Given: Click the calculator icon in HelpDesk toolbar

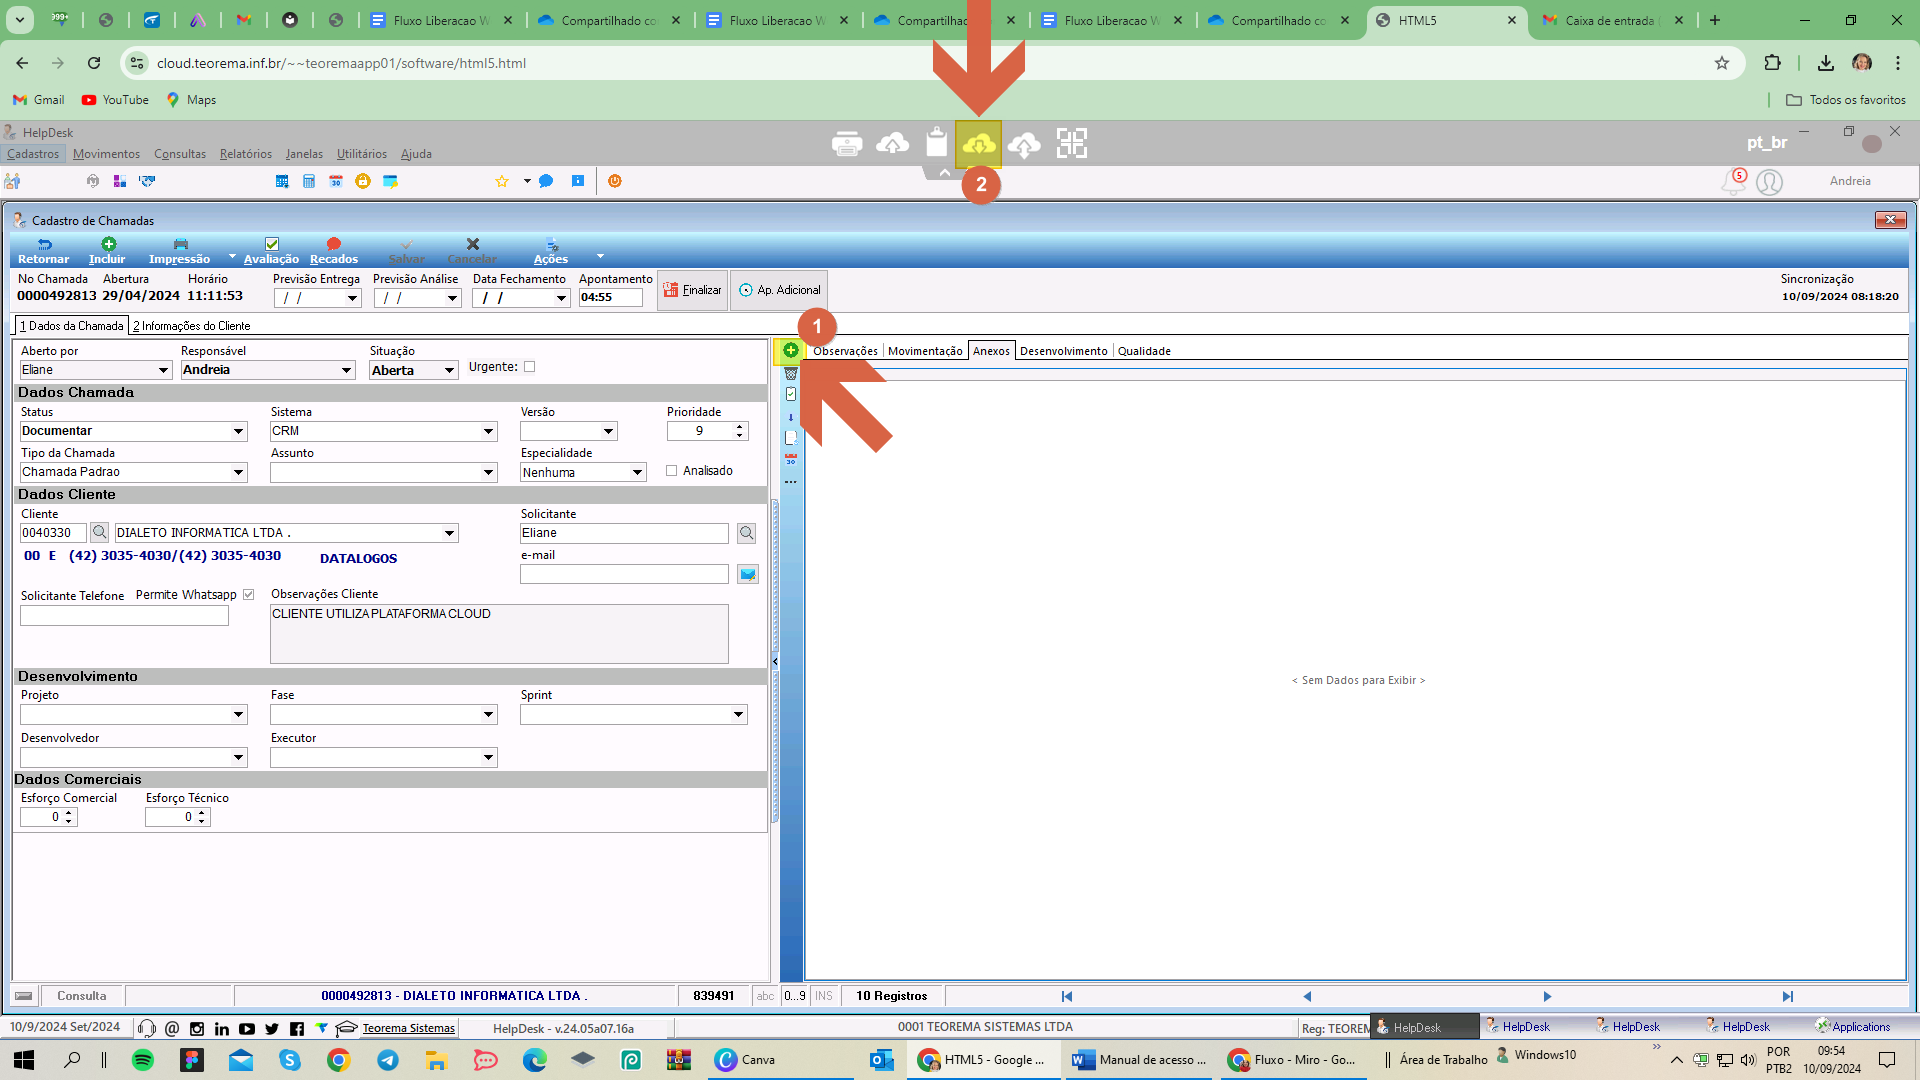Looking at the screenshot, I should pos(309,181).
